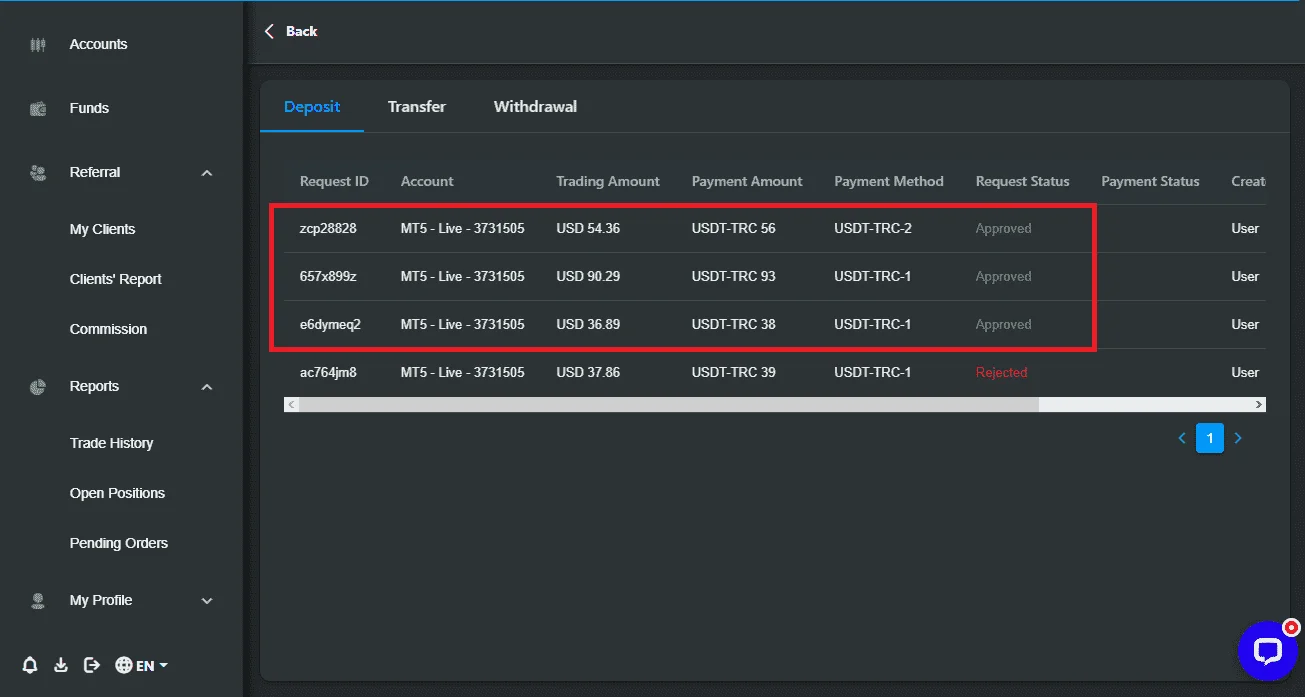Click payment amount USDT-TRC 38
Image resolution: width=1305 pixels, height=697 pixels.
pyautogui.click(x=734, y=325)
